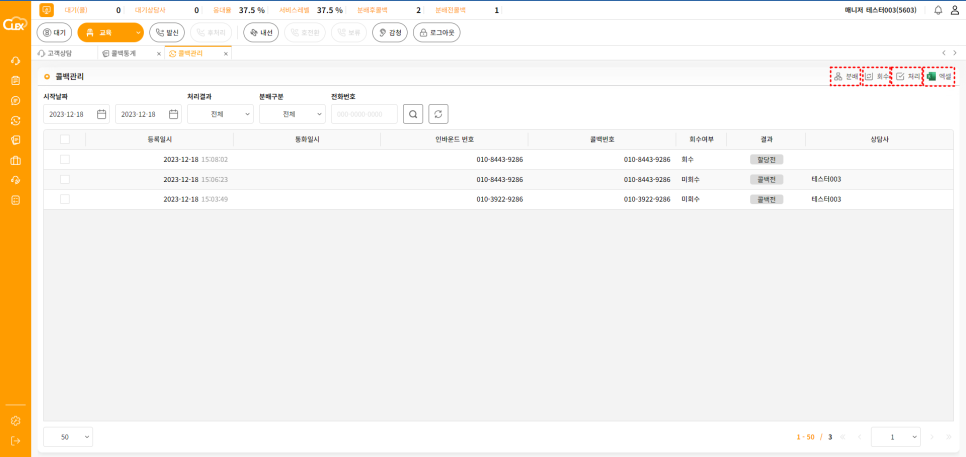966x457 pixels.
Task: Check the row registered at 15:08:02
Action: (65, 159)
